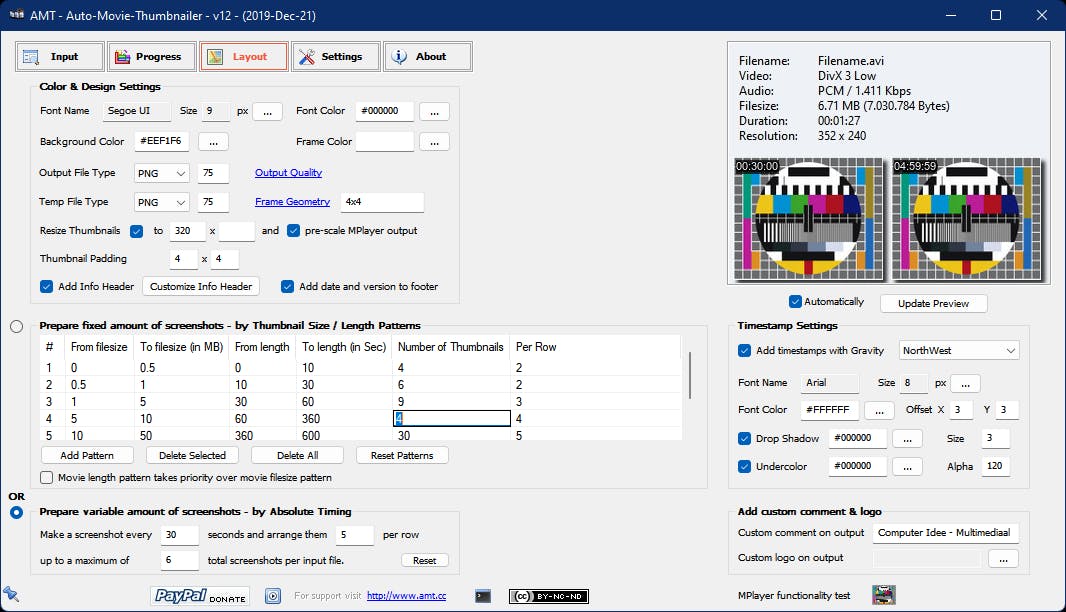Click the pattern table vertical scrollbar
This screenshot has width=1066, height=612.
689,375
